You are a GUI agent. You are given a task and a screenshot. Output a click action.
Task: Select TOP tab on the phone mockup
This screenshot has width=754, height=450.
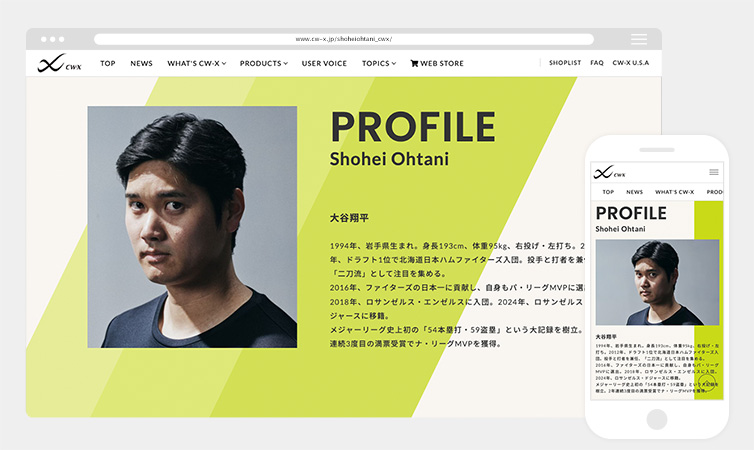point(608,192)
